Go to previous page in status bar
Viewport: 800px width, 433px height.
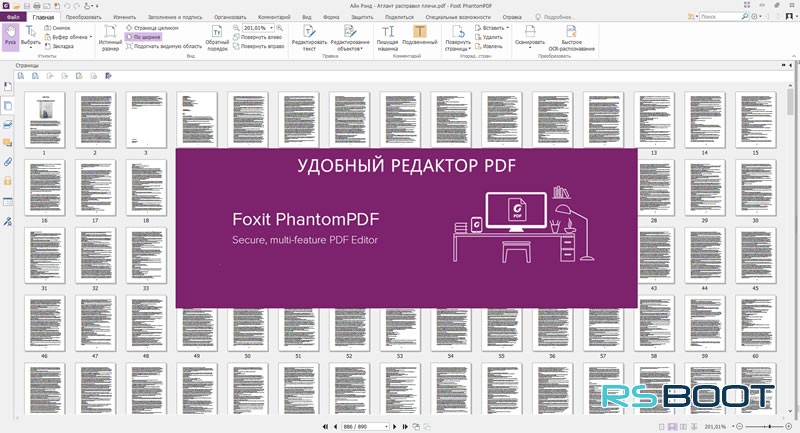point(335,426)
